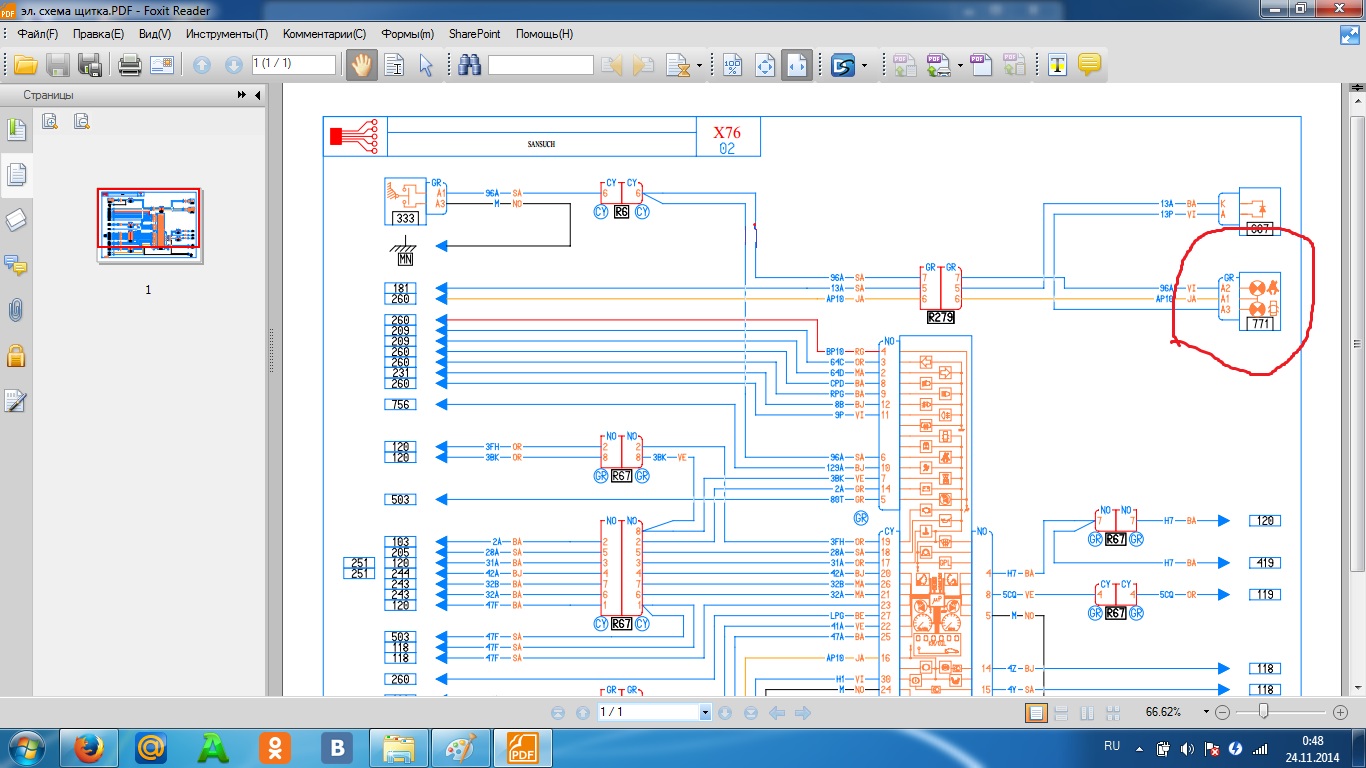Click the zoom slider handle

(1264, 712)
